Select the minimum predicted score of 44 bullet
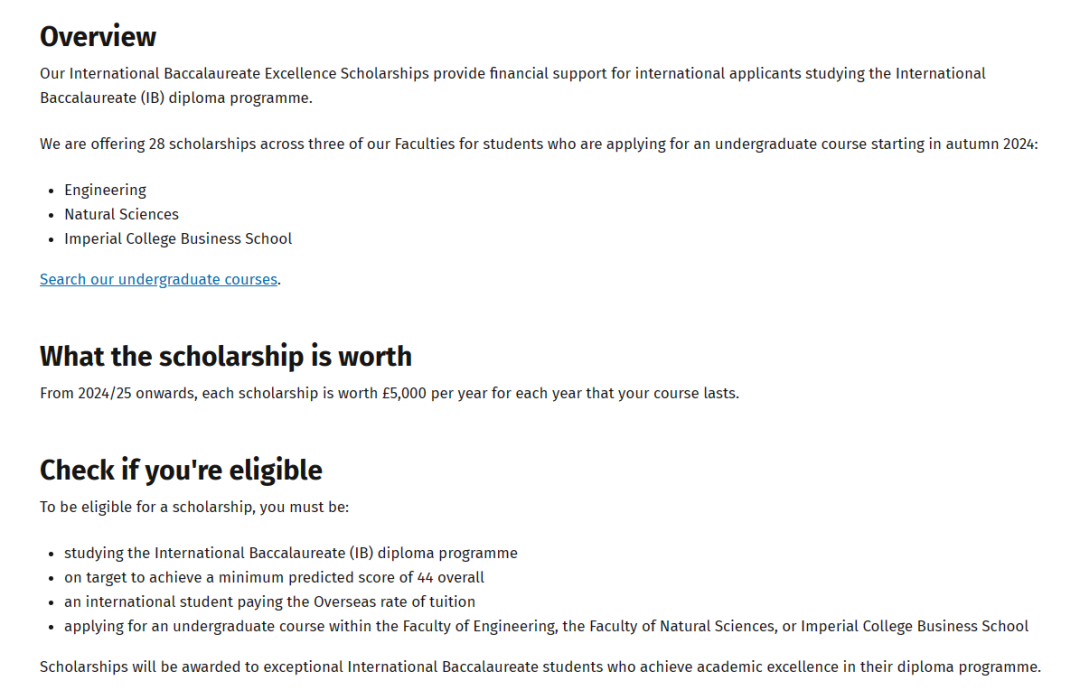The image size is (1080, 690). pyautogui.click(x=274, y=577)
